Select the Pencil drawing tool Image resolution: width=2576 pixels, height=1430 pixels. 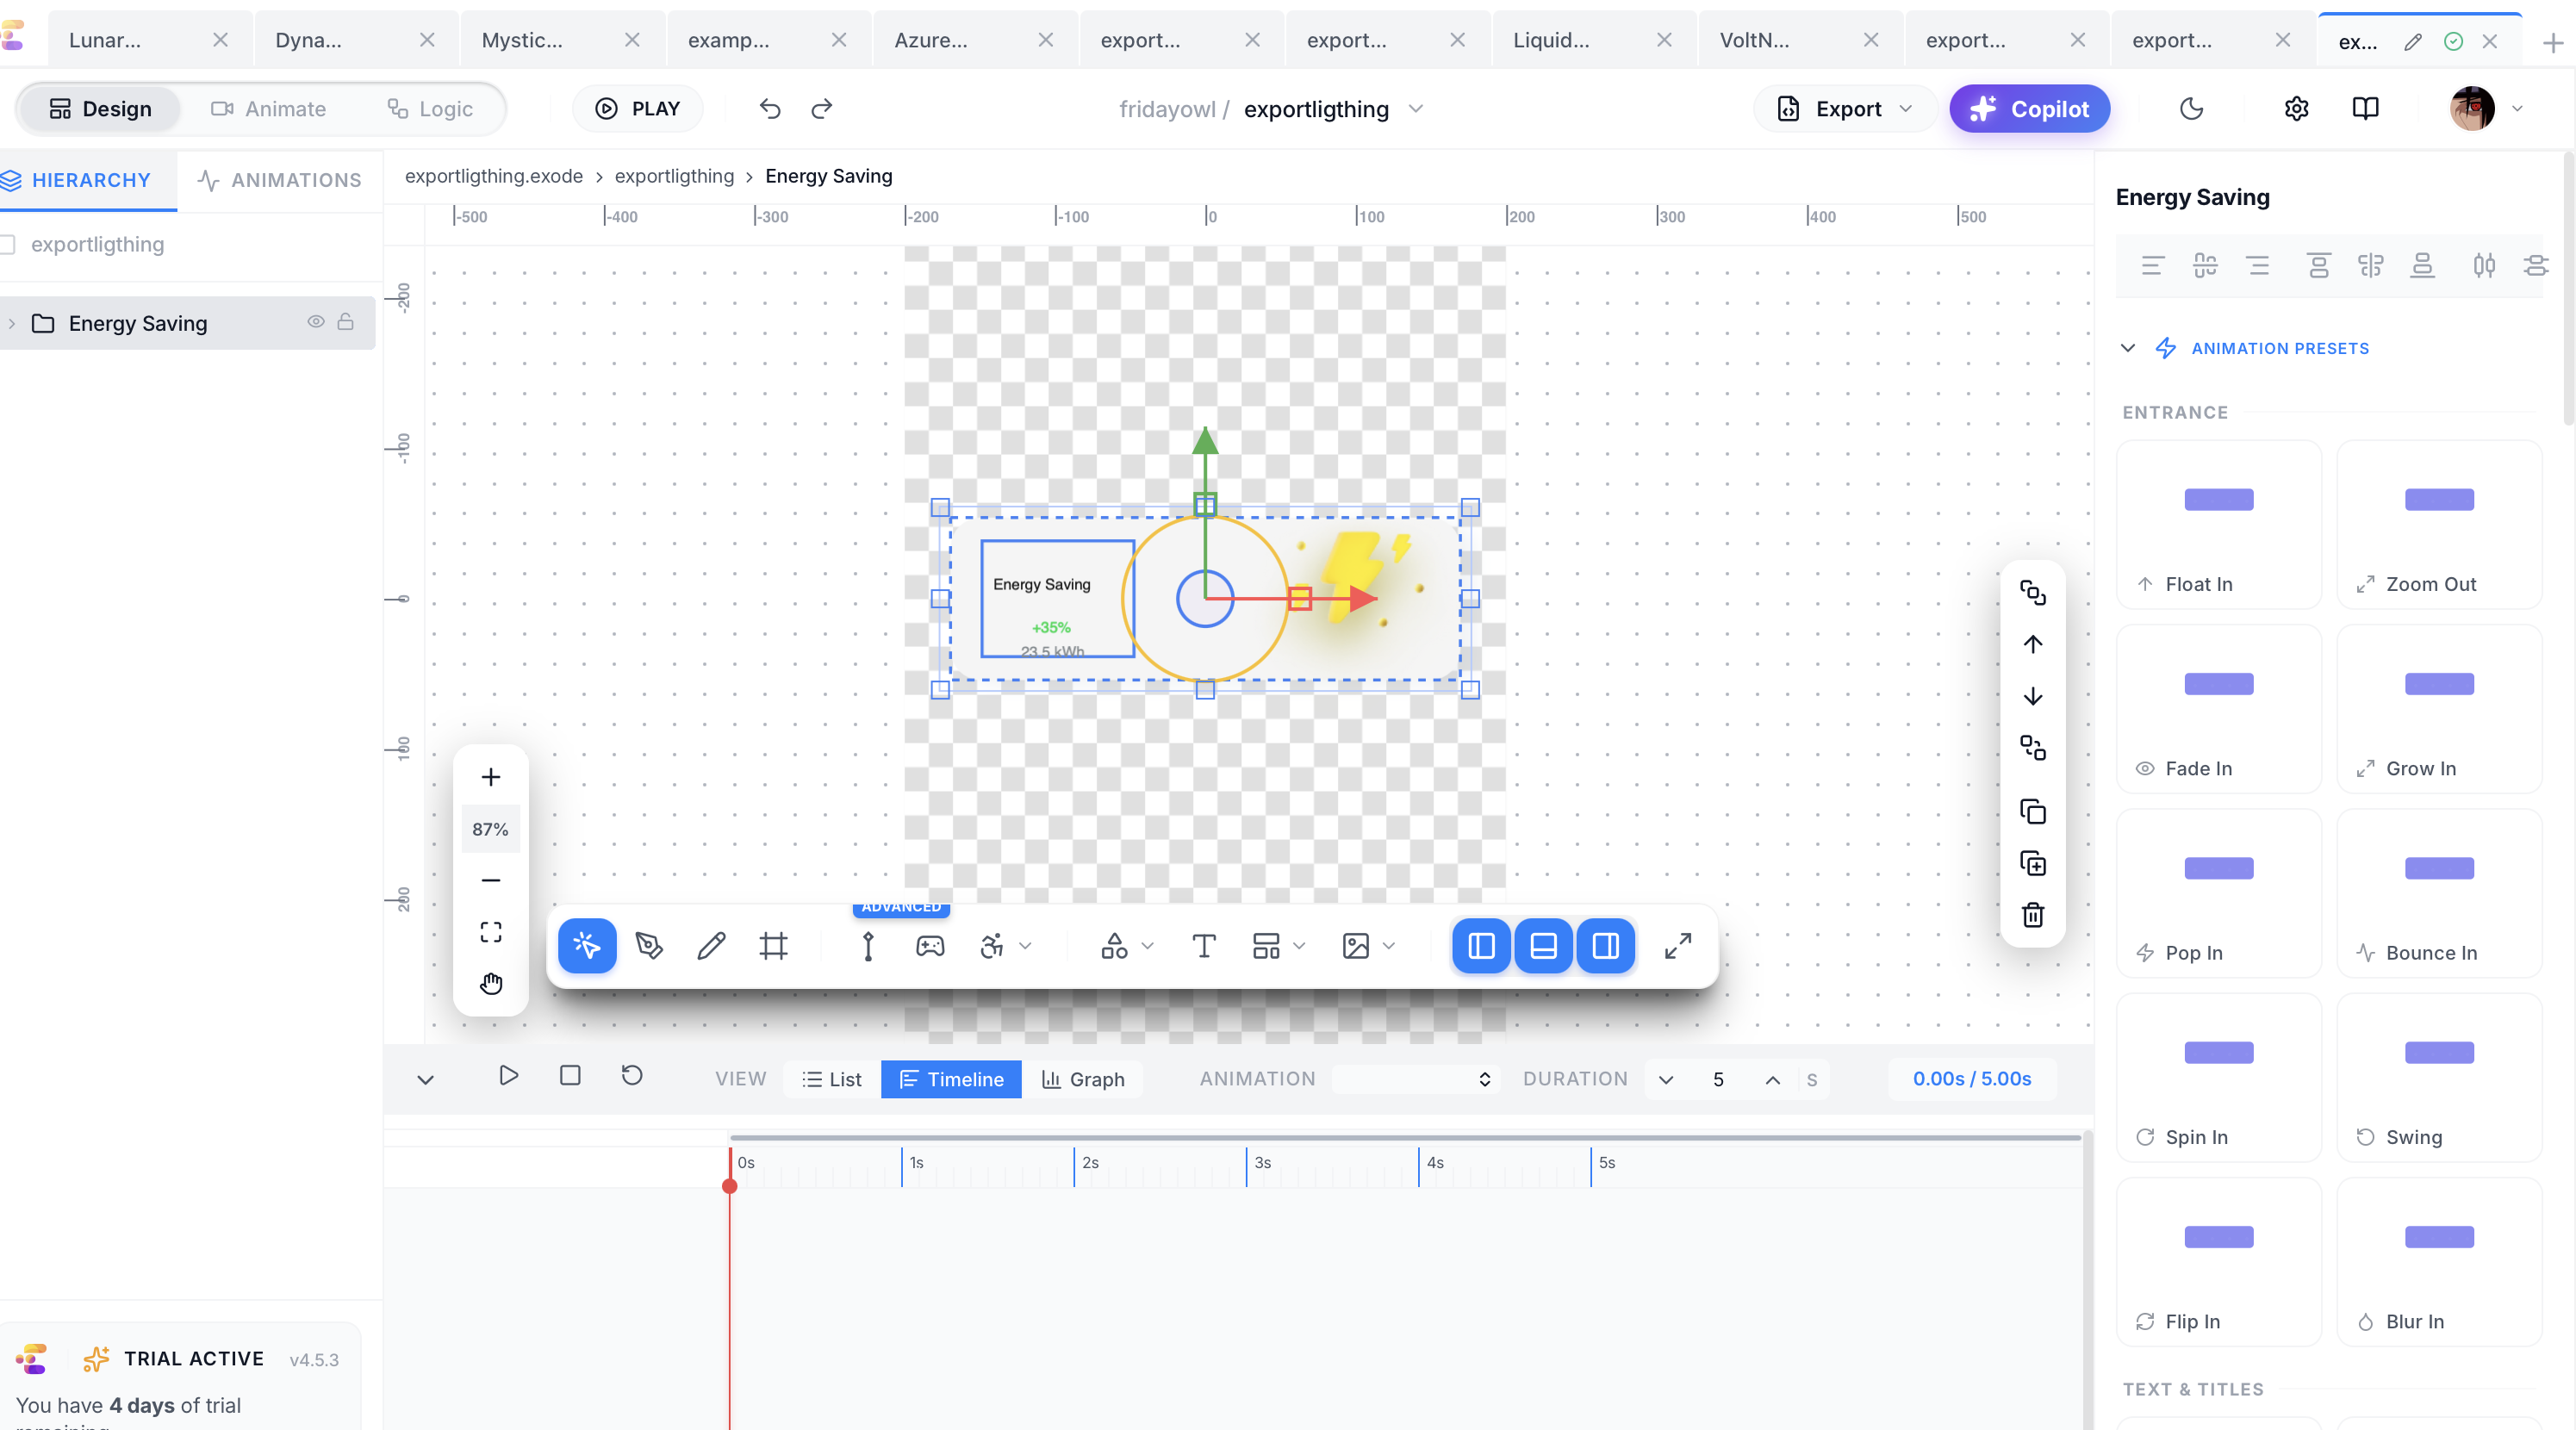pos(711,946)
